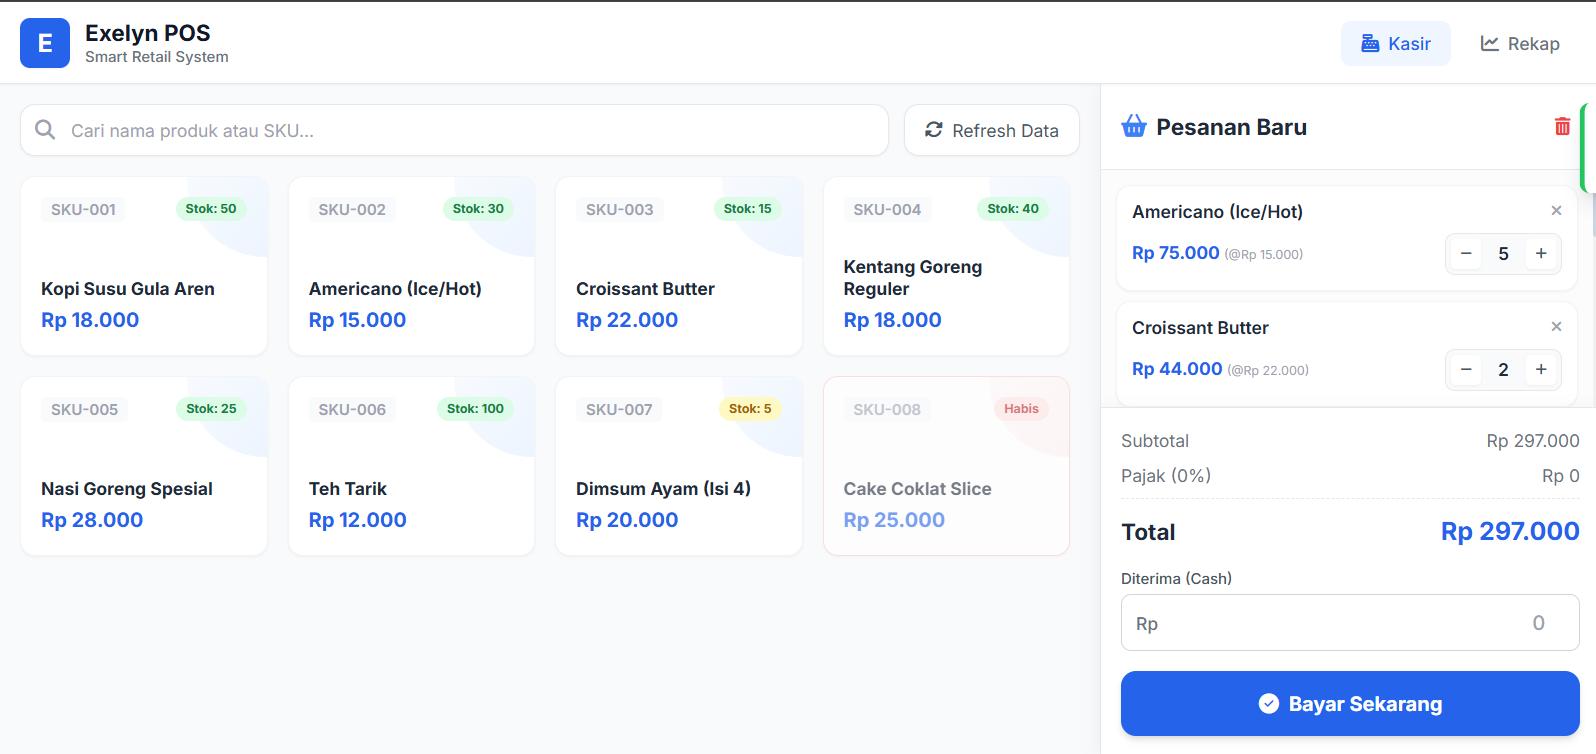Clear the order with the trash icon
This screenshot has height=754, width=1596.
coord(1562,126)
